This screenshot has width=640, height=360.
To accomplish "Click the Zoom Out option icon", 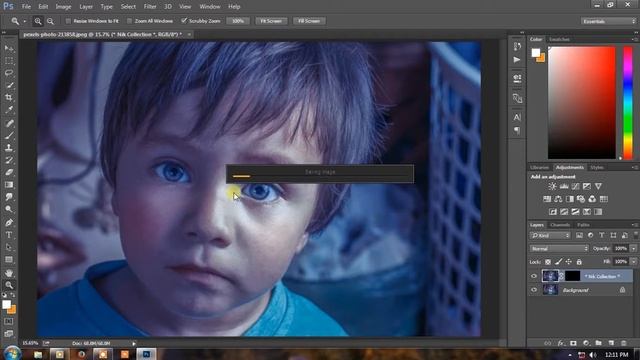I will point(50,21).
